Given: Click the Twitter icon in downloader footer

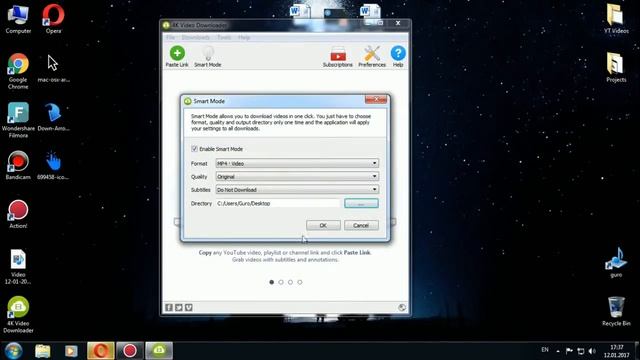Looking at the screenshot, I should pyautogui.click(x=179, y=307).
